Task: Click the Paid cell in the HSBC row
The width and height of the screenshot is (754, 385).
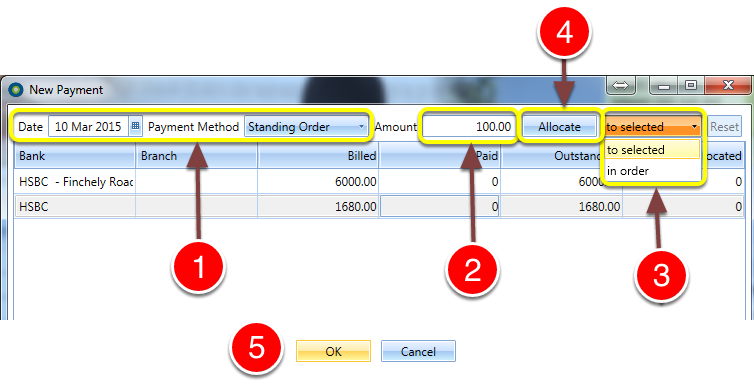Action: coord(440,207)
